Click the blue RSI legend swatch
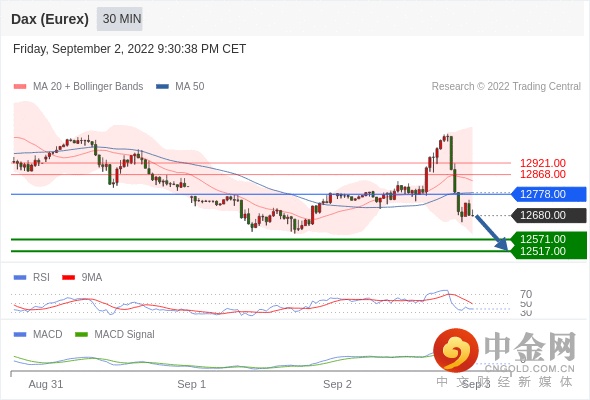Screen dimensions: 590x400 pyautogui.click(x=20, y=278)
